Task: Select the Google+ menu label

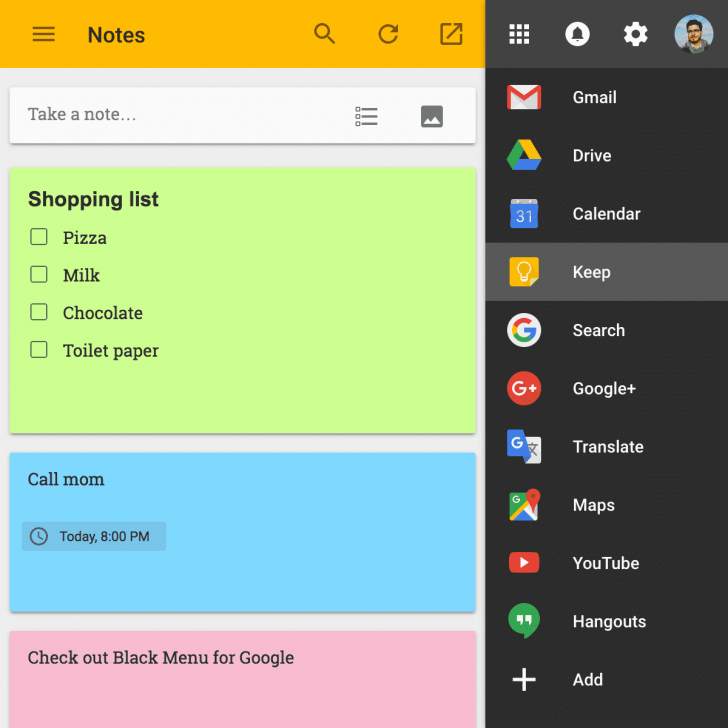Action: 604,389
